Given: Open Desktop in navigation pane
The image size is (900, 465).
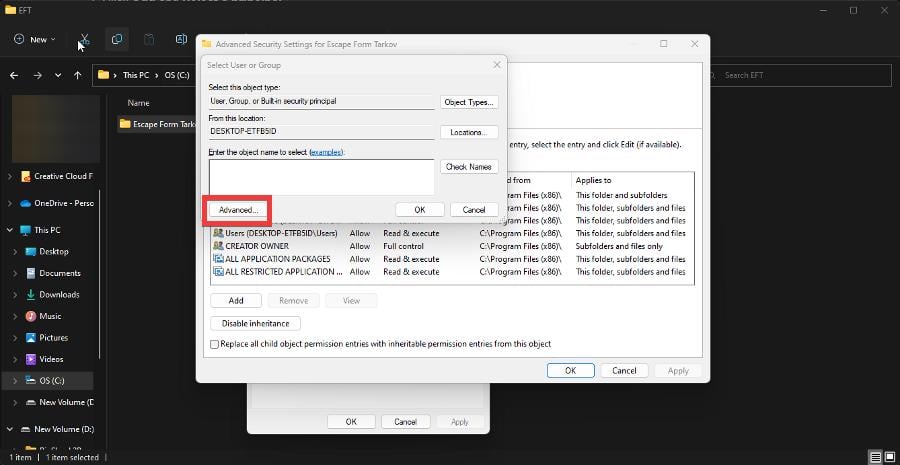Looking at the screenshot, I should click(x=47, y=252).
